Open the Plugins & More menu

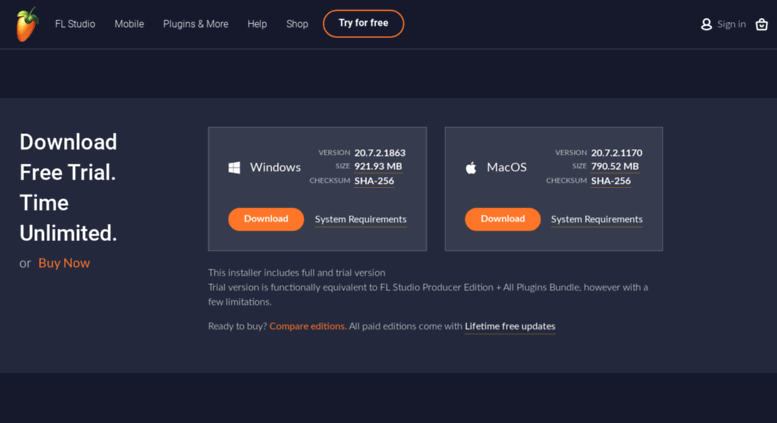[x=195, y=24]
